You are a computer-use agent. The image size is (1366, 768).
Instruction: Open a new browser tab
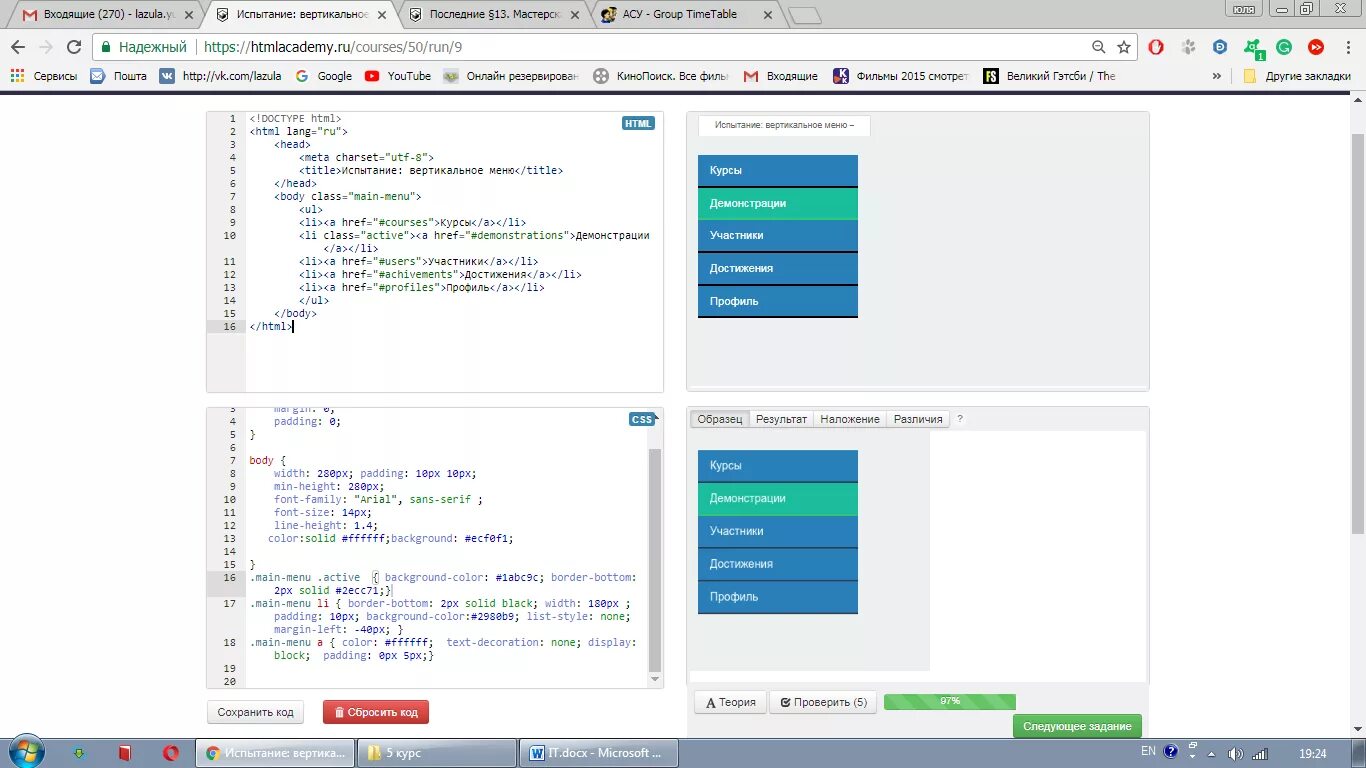[x=804, y=16]
